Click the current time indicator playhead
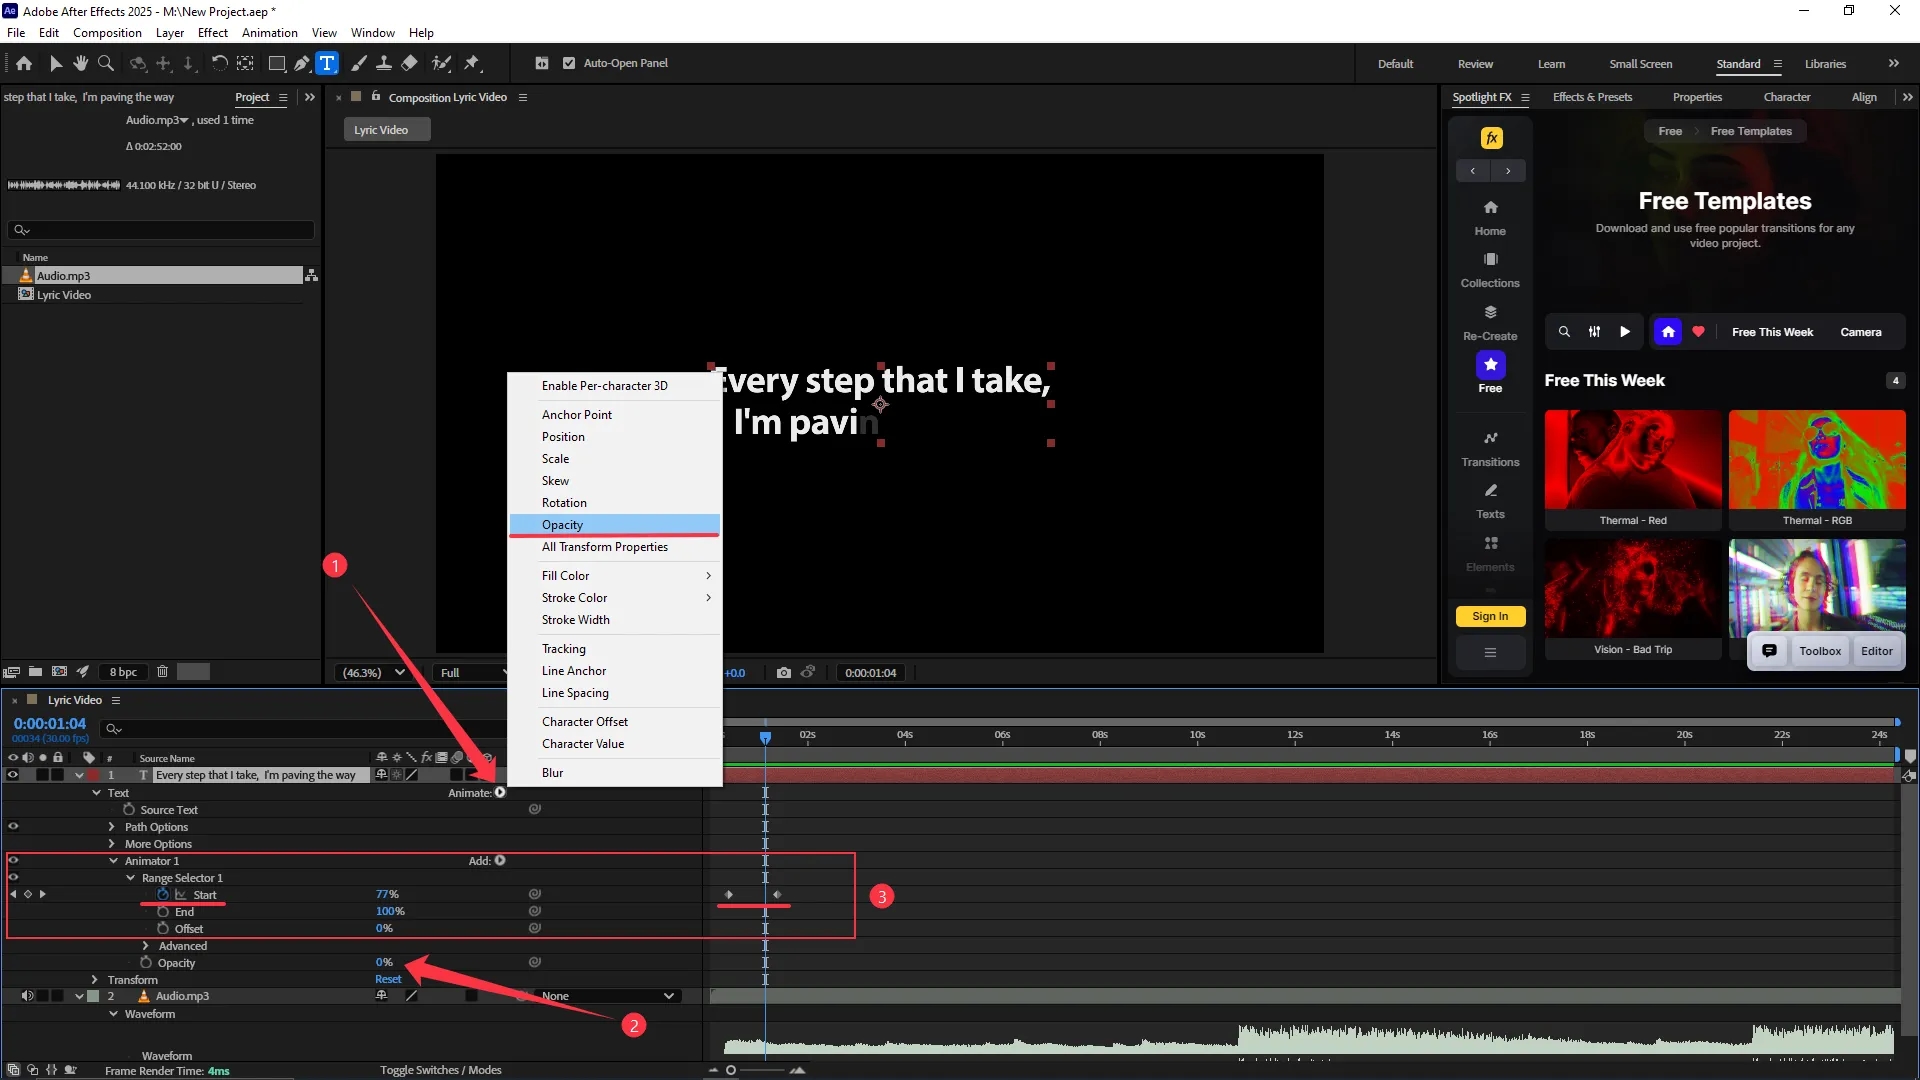 (x=765, y=737)
